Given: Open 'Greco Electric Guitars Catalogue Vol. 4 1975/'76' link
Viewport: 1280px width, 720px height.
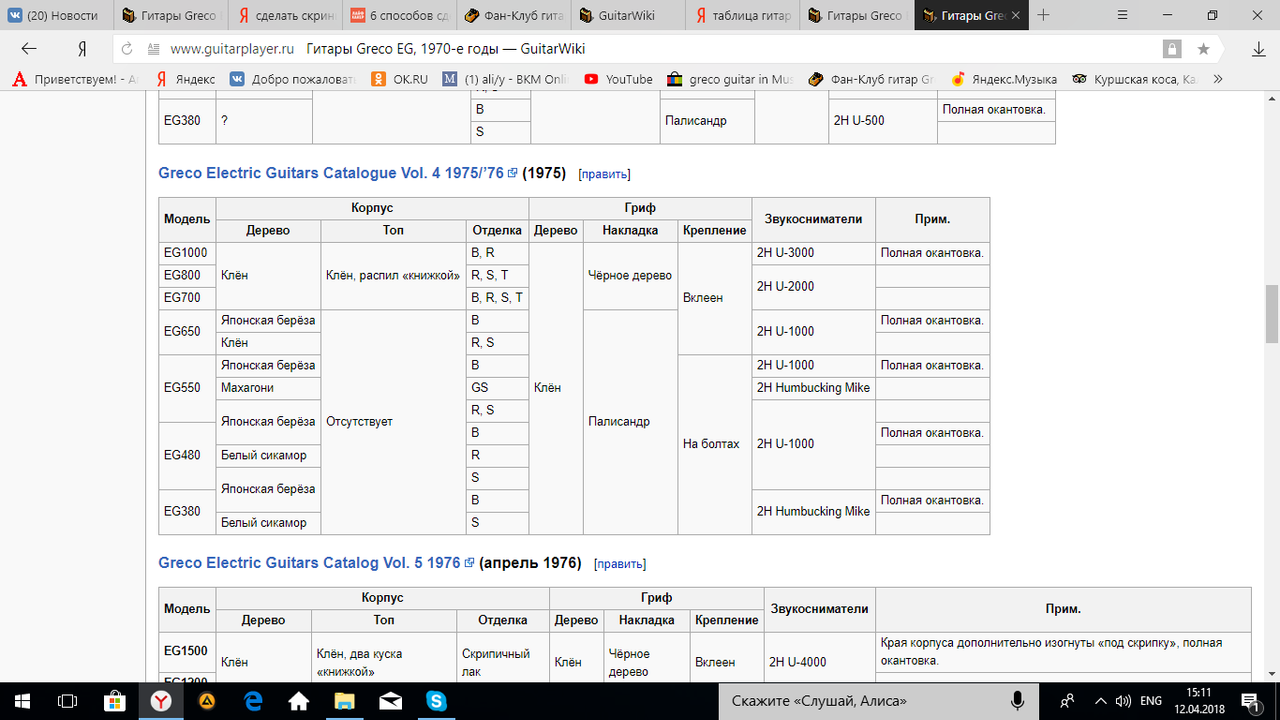Looking at the screenshot, I should click(331, 173).
